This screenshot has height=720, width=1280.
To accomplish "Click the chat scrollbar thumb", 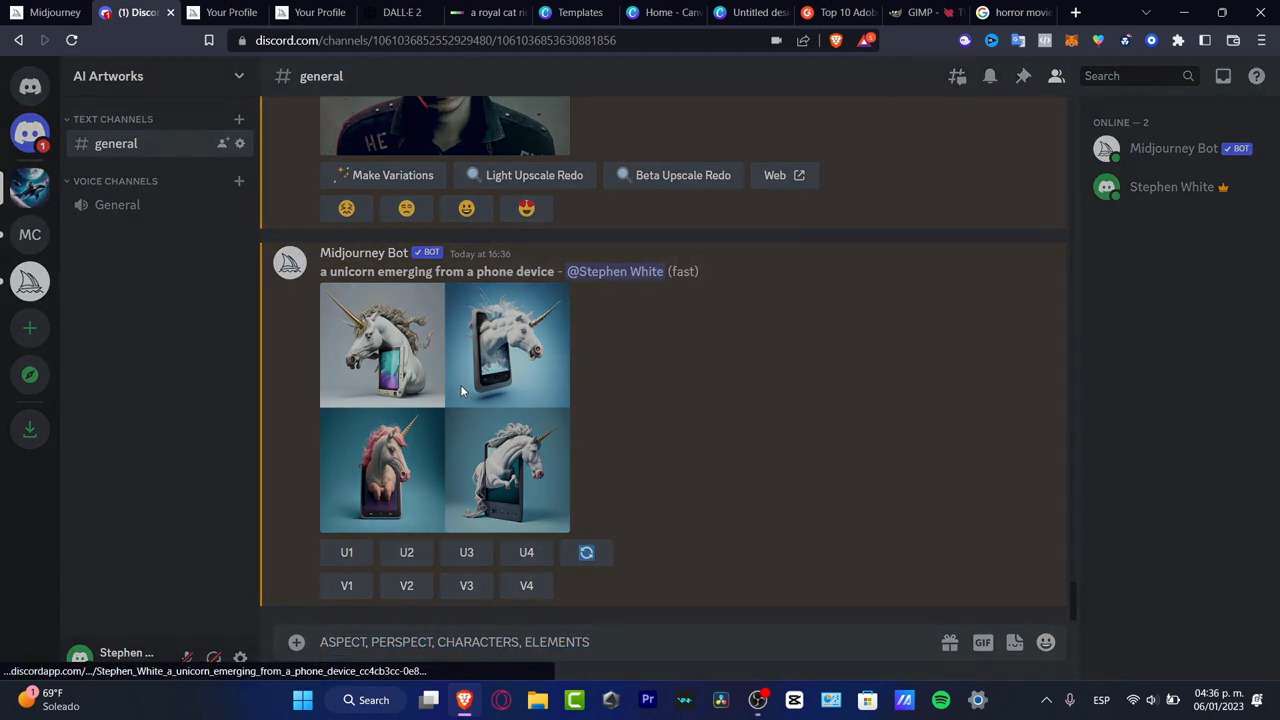I will click(x=1073, y=601).
